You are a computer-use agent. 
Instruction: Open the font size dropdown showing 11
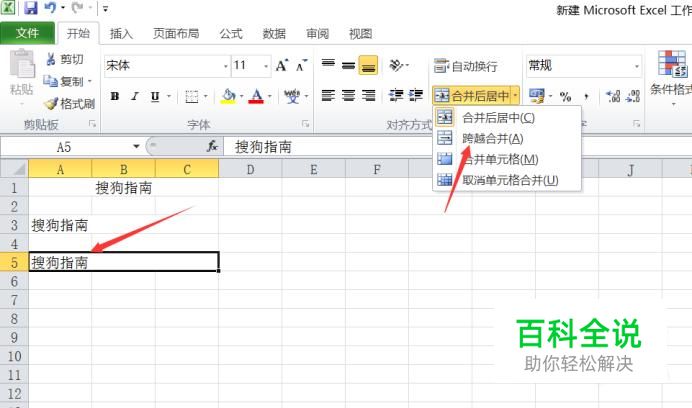(266, 66)
